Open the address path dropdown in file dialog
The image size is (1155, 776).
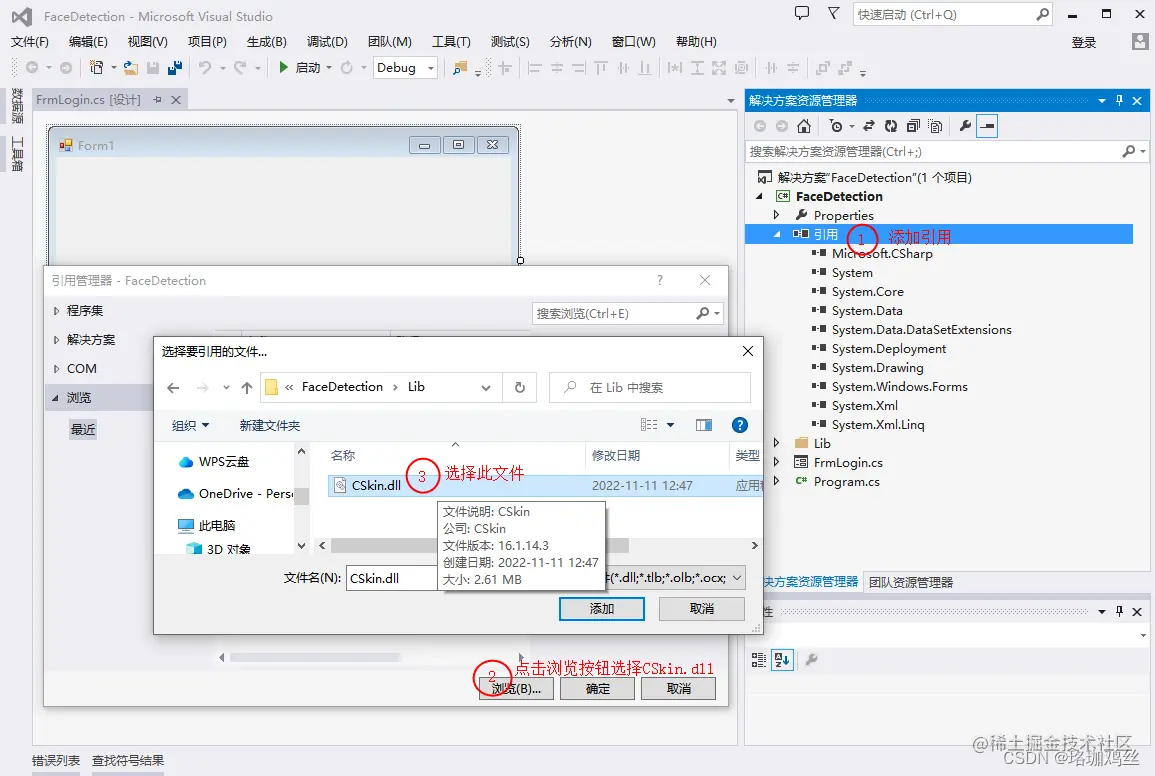tap(486, 388)
